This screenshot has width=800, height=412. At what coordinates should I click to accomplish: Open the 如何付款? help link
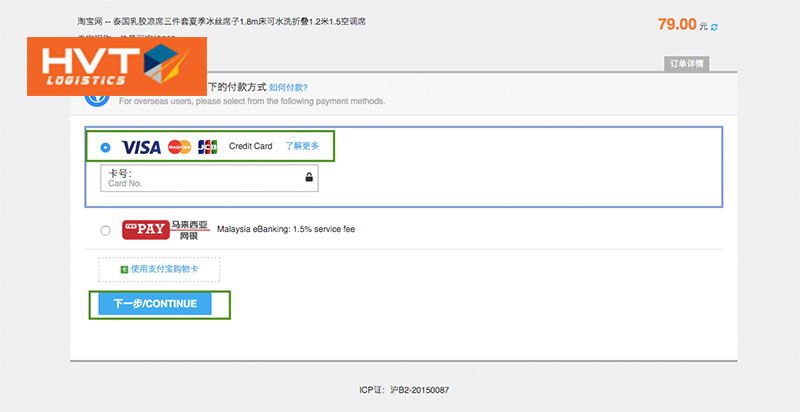click(288, 88)
